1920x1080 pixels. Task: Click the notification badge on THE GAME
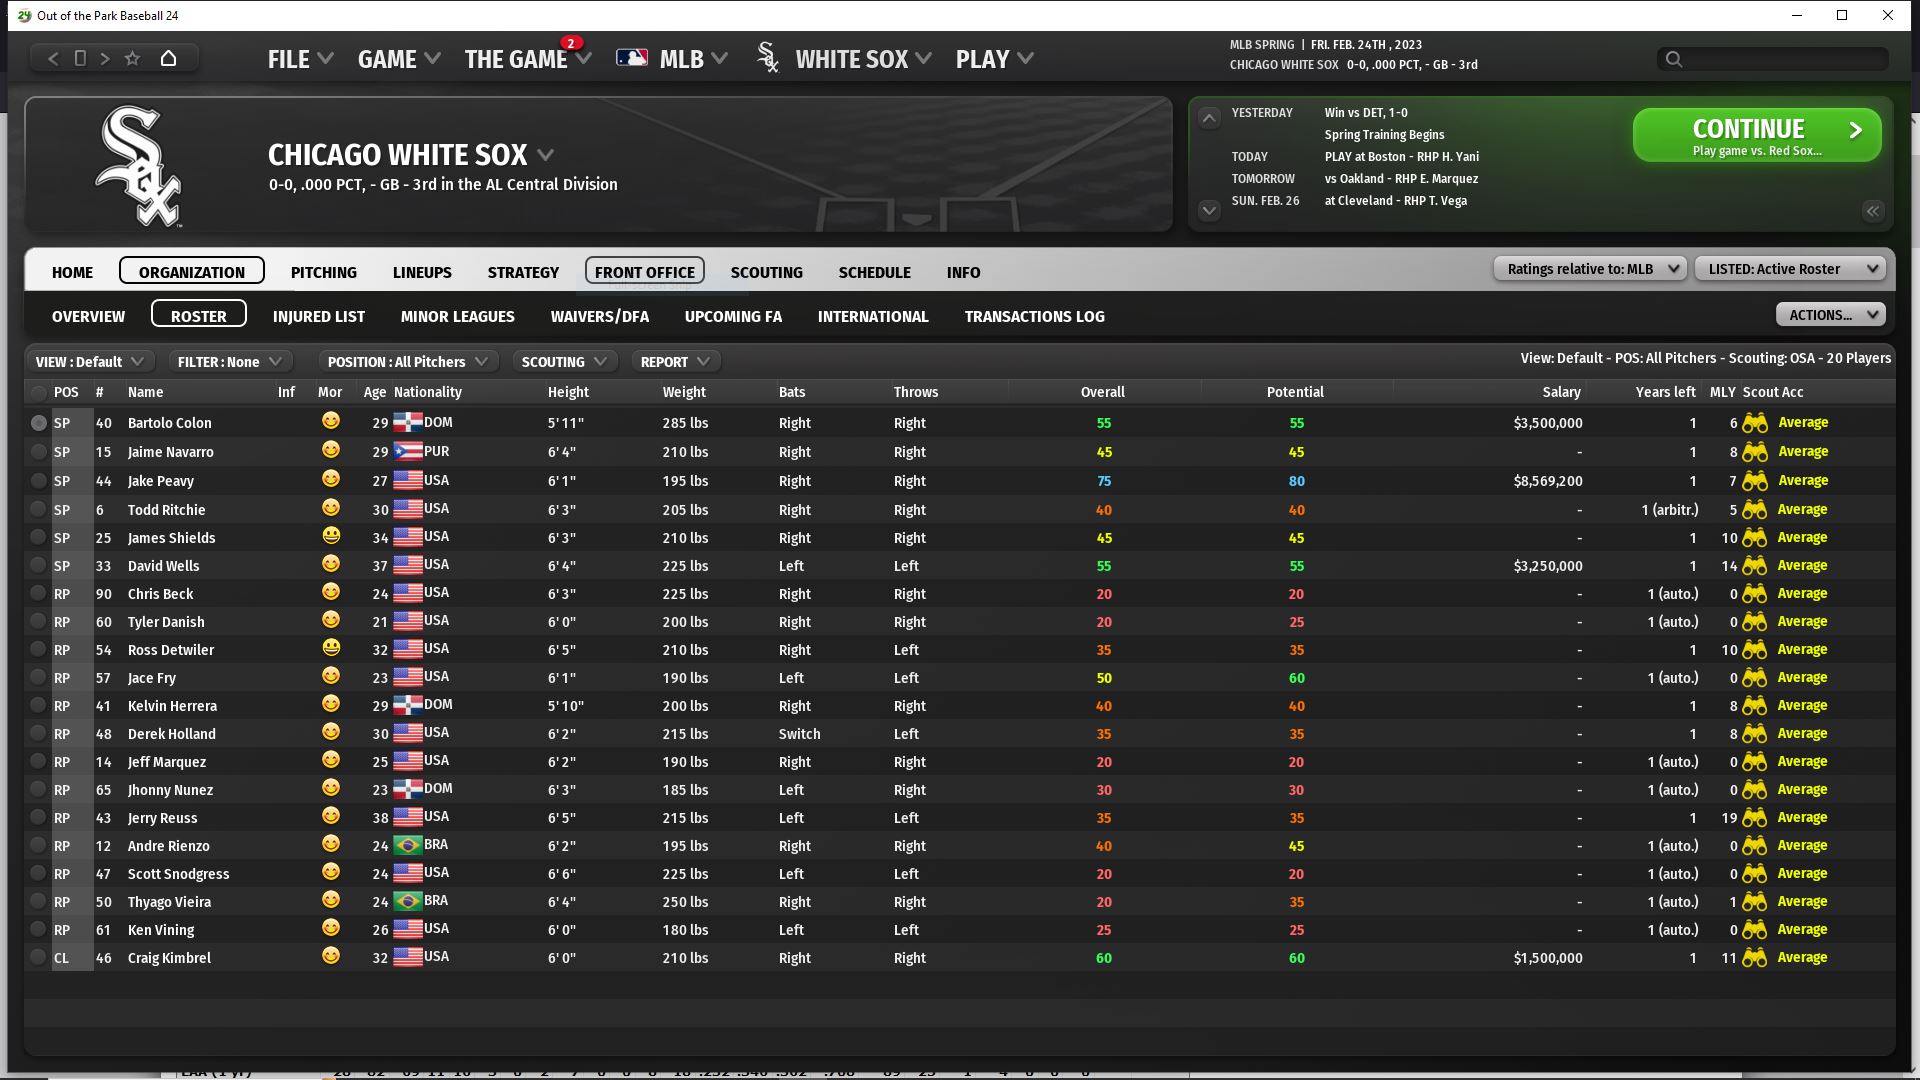coord(571,43)
